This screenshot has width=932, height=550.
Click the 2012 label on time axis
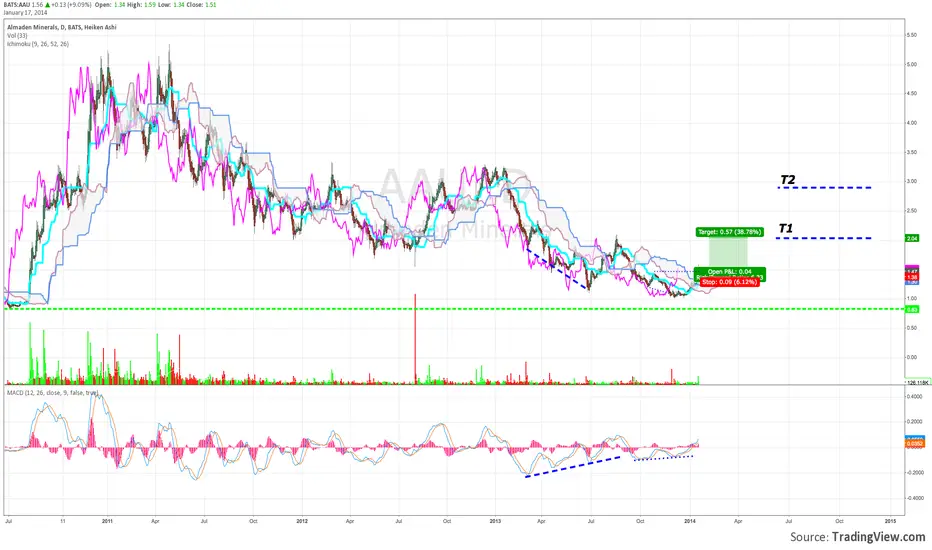click(301, 521)
